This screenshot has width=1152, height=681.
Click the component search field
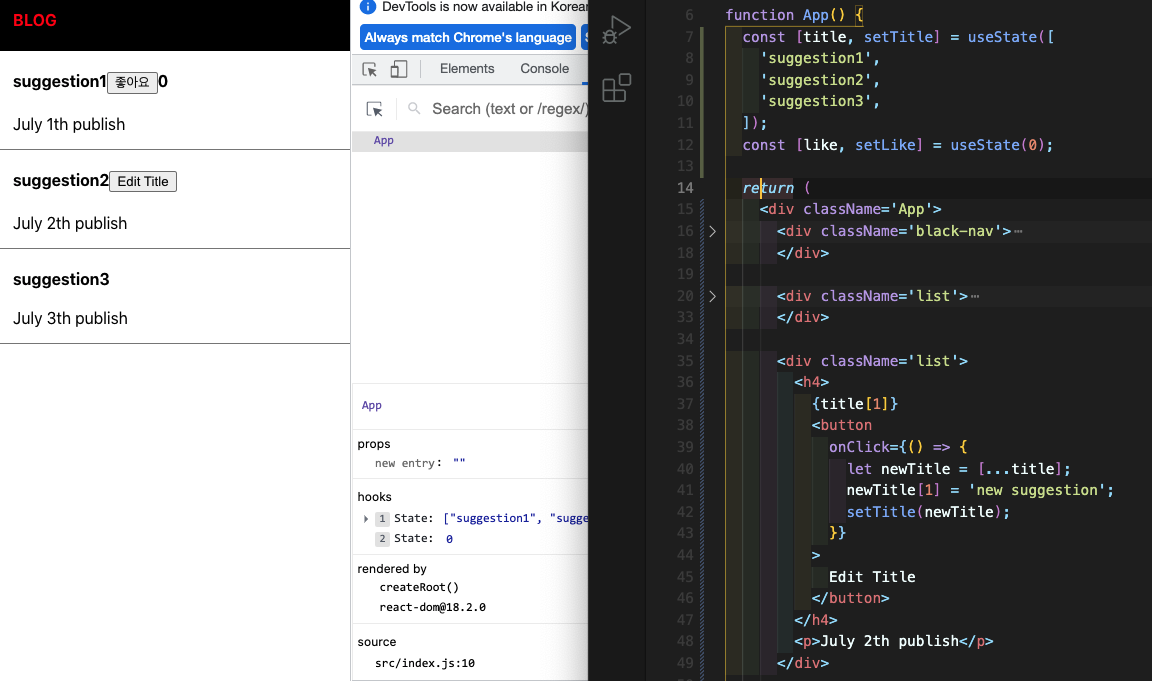tap(510, 109)
